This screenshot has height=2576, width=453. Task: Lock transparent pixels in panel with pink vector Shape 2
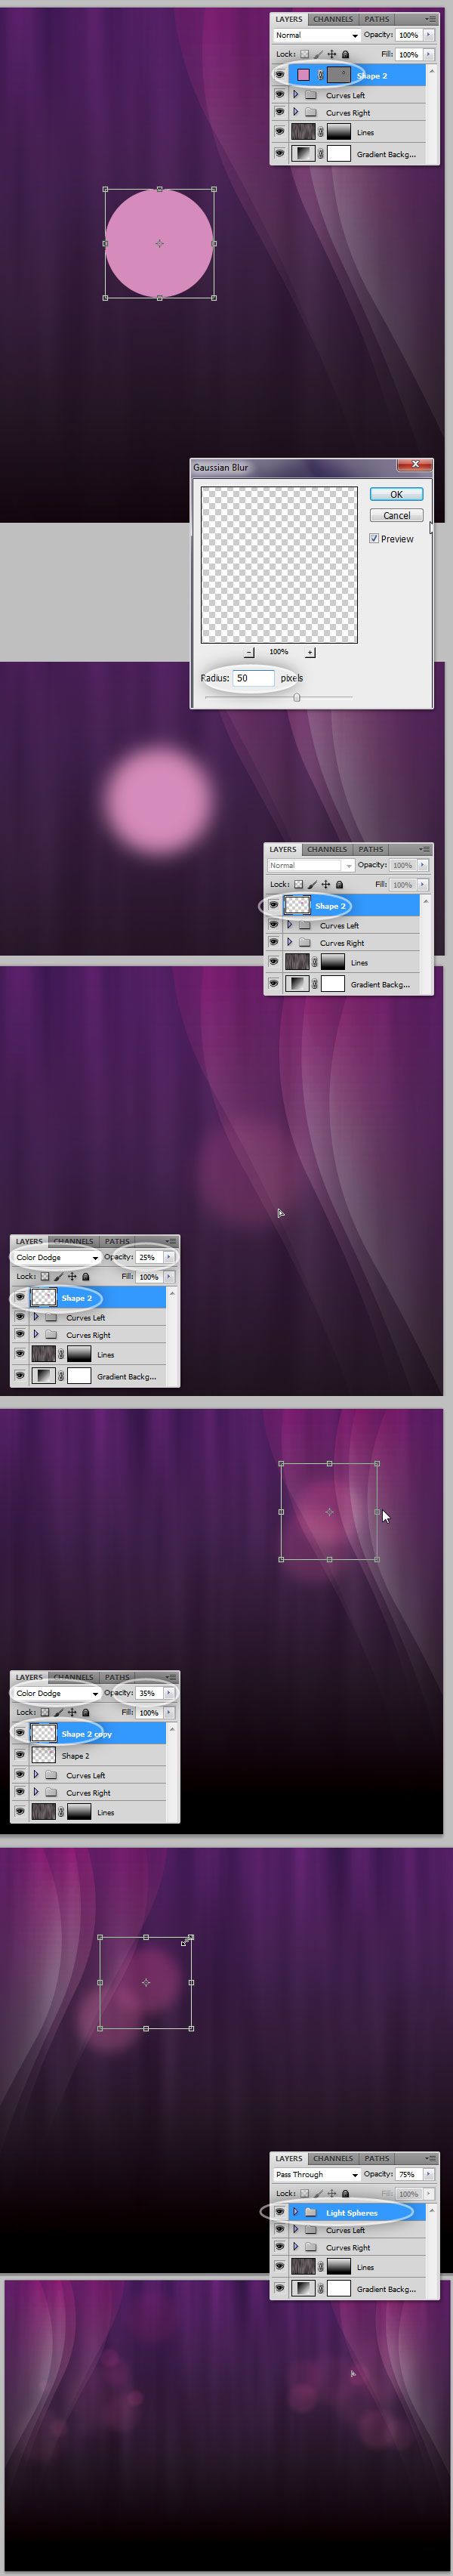coord(305,54)
